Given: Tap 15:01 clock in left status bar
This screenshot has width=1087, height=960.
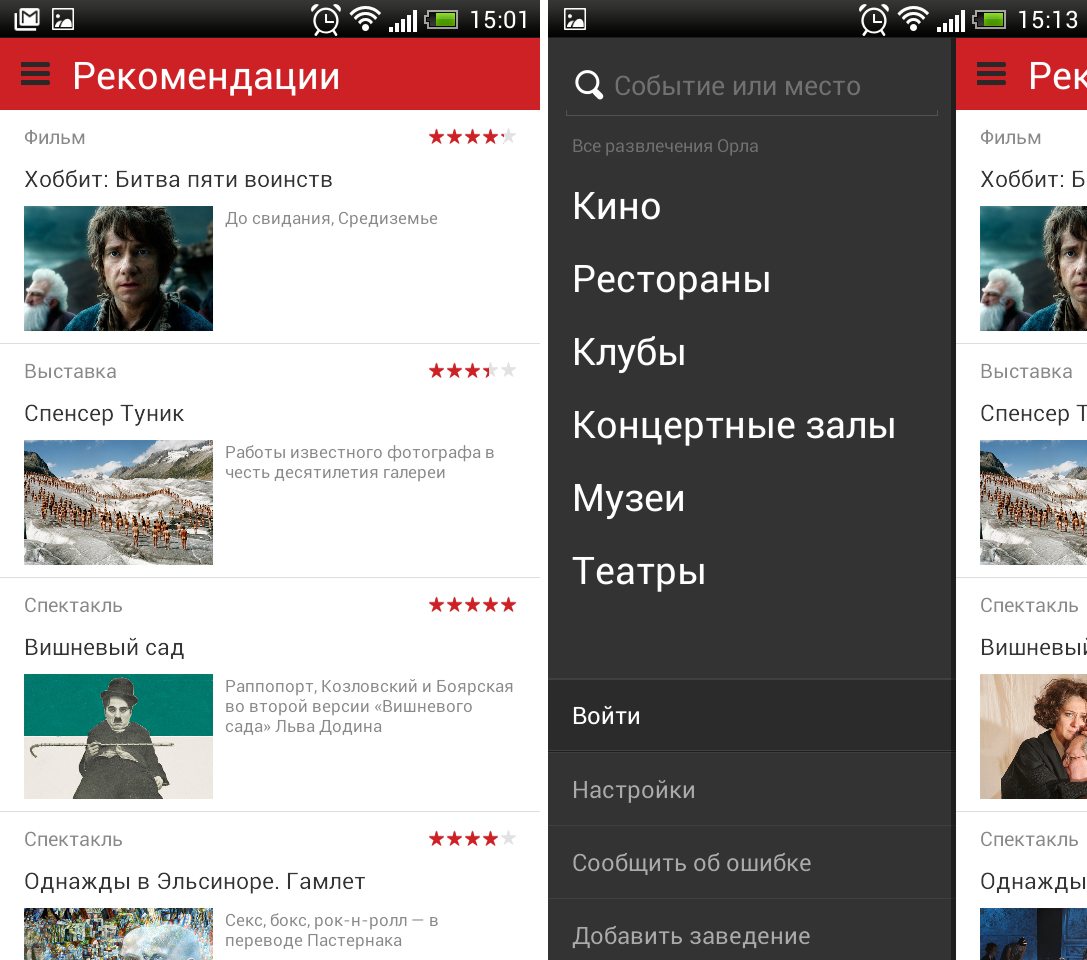Looking at the screenshot, I should click(x=499, y=19).
